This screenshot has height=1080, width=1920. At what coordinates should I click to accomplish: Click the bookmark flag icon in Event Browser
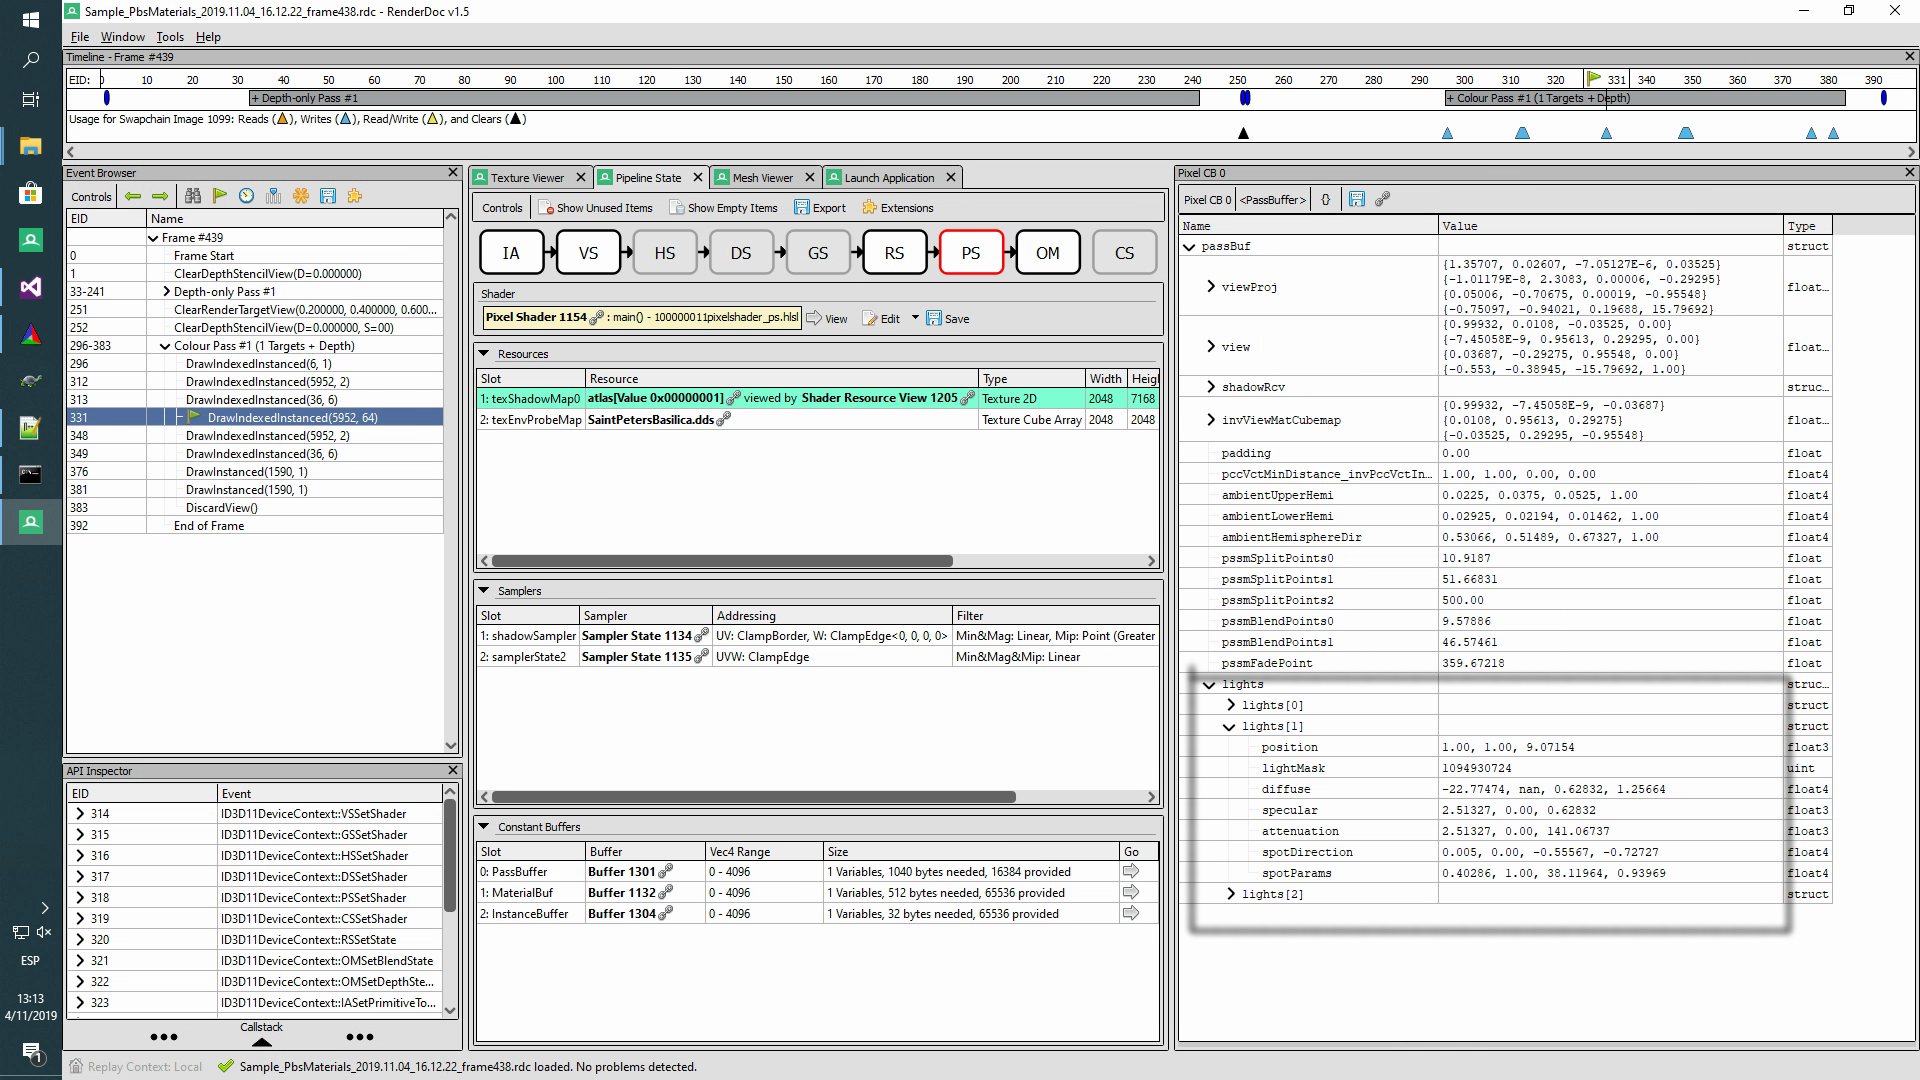[220, 196]
